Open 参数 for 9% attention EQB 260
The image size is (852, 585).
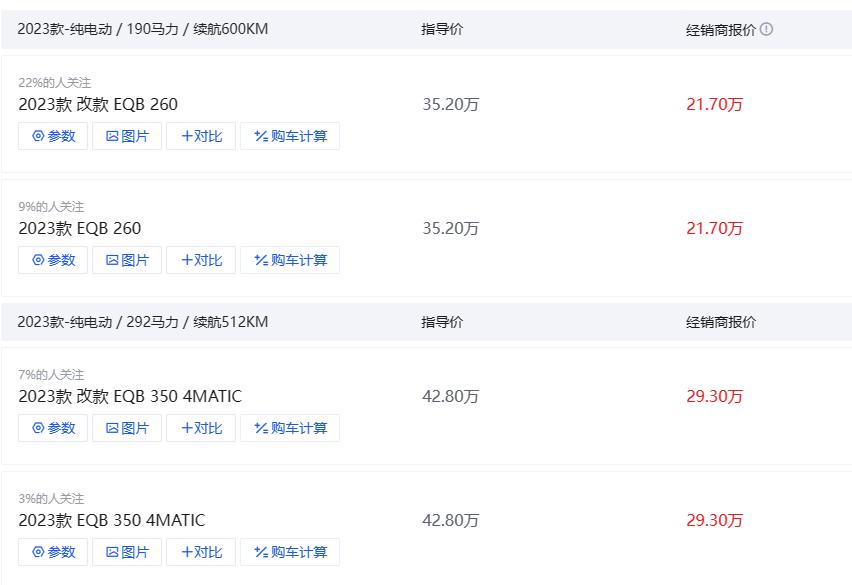53,260
